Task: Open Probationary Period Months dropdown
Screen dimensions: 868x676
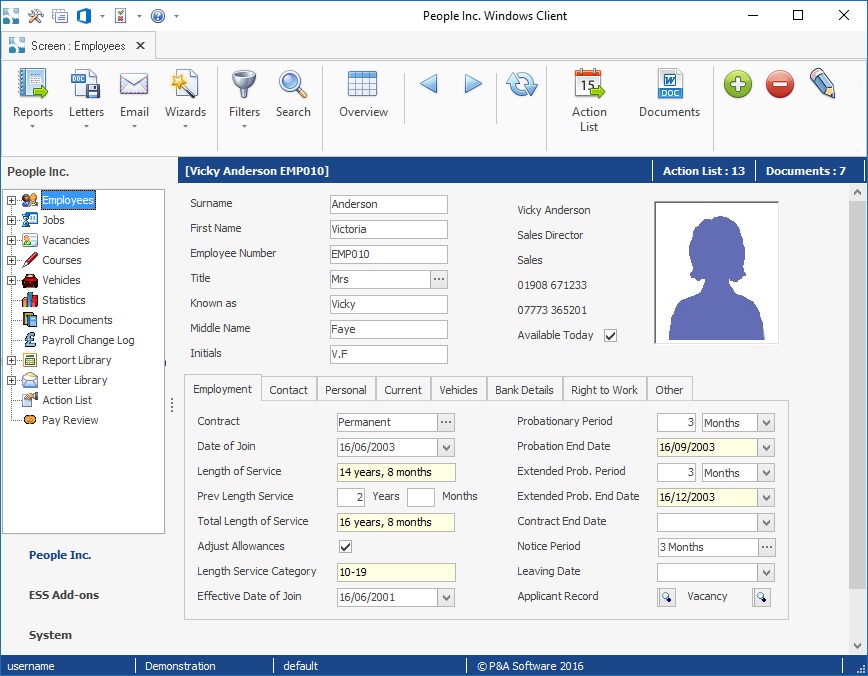Action: 766,422
